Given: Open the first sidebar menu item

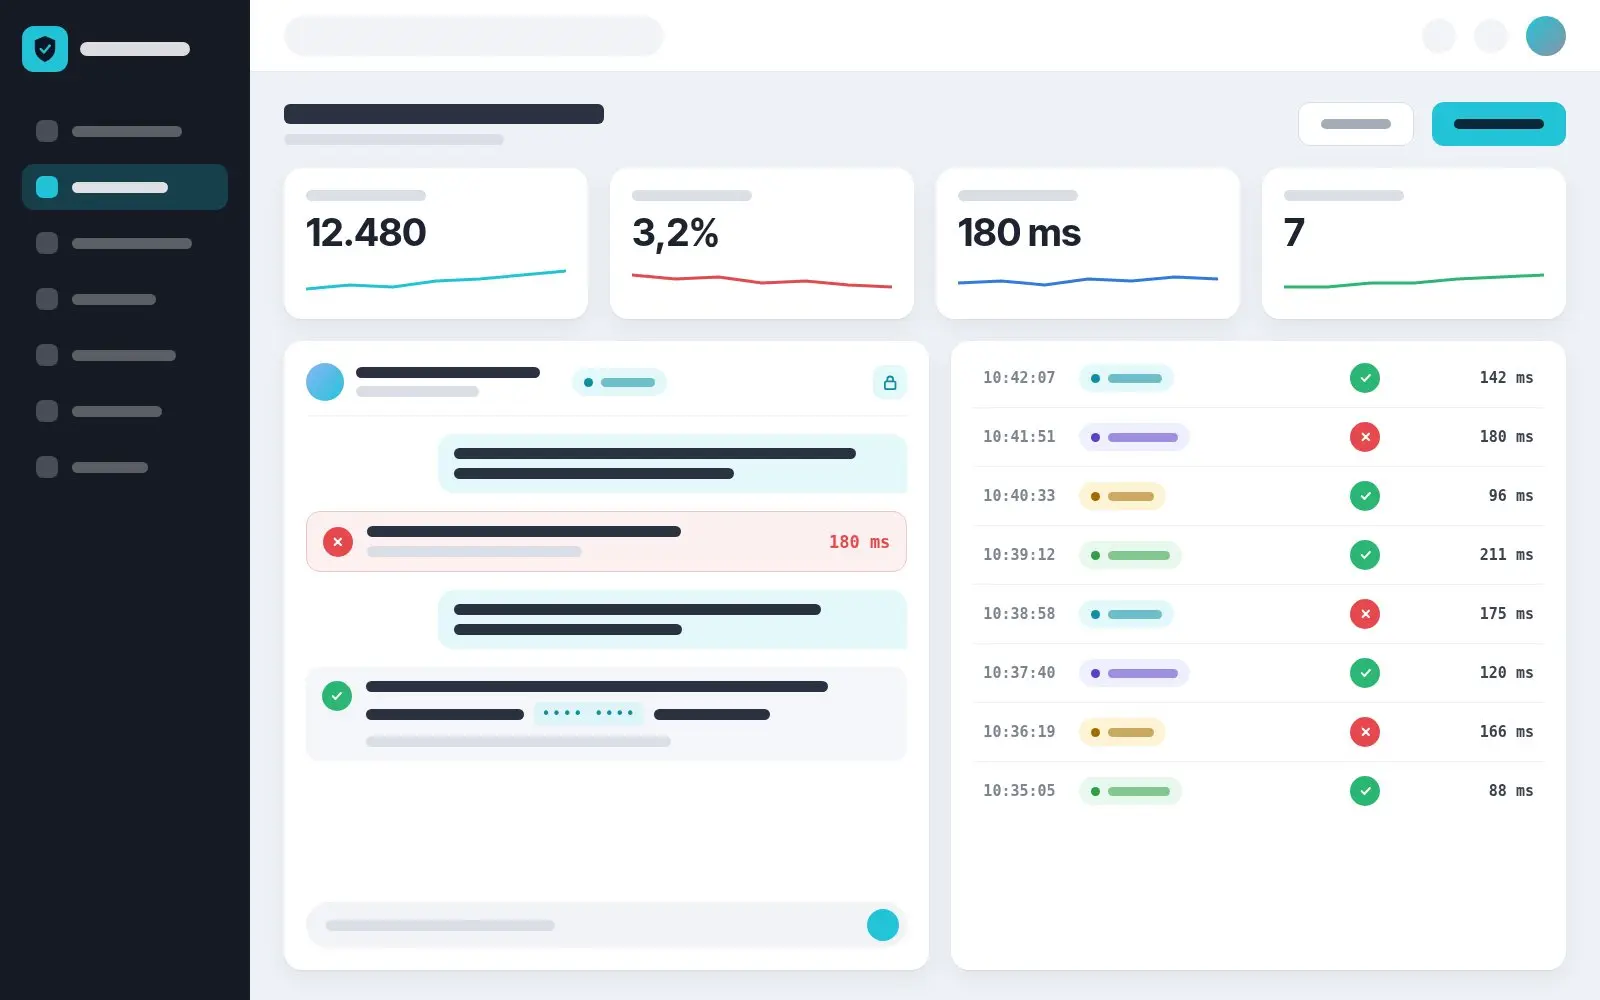Looking at the screenshot, I should [x=125, y=131].
